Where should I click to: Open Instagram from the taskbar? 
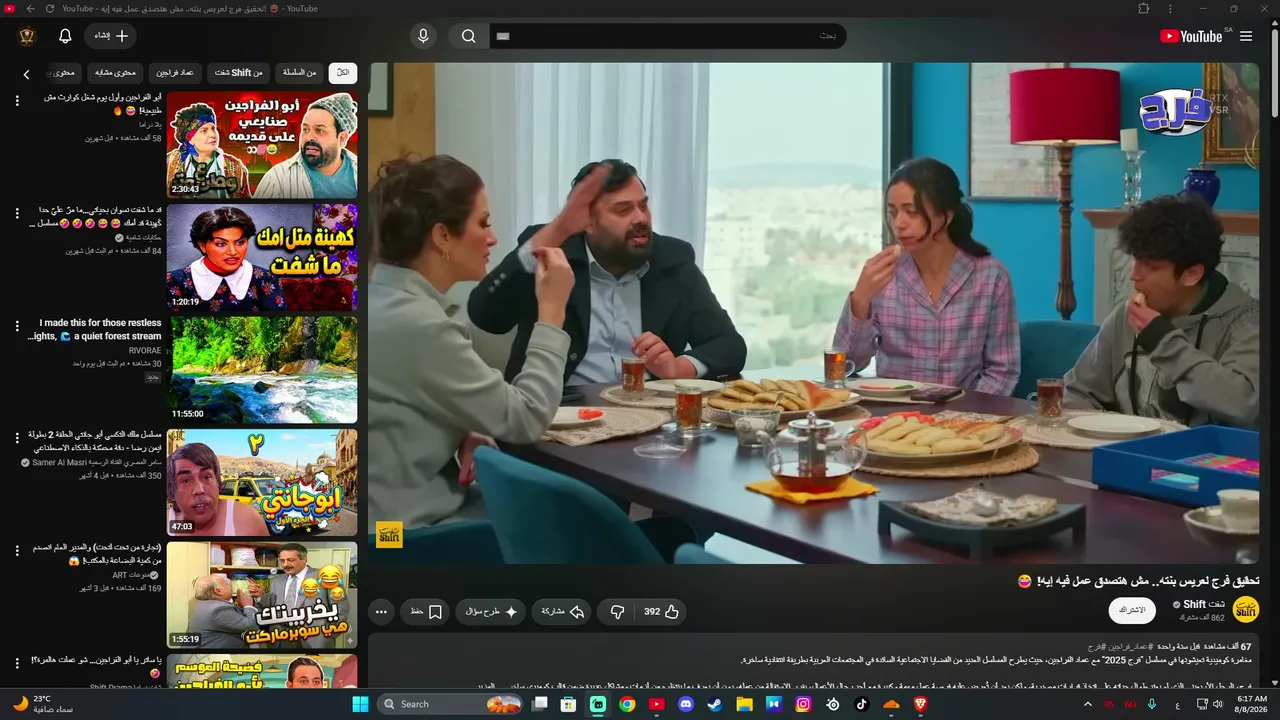(803, 704)
